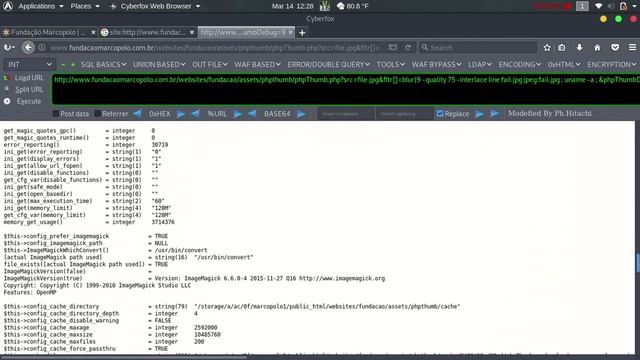Expand the UNION BASED menu
The image size is (640, 360).
159,64
